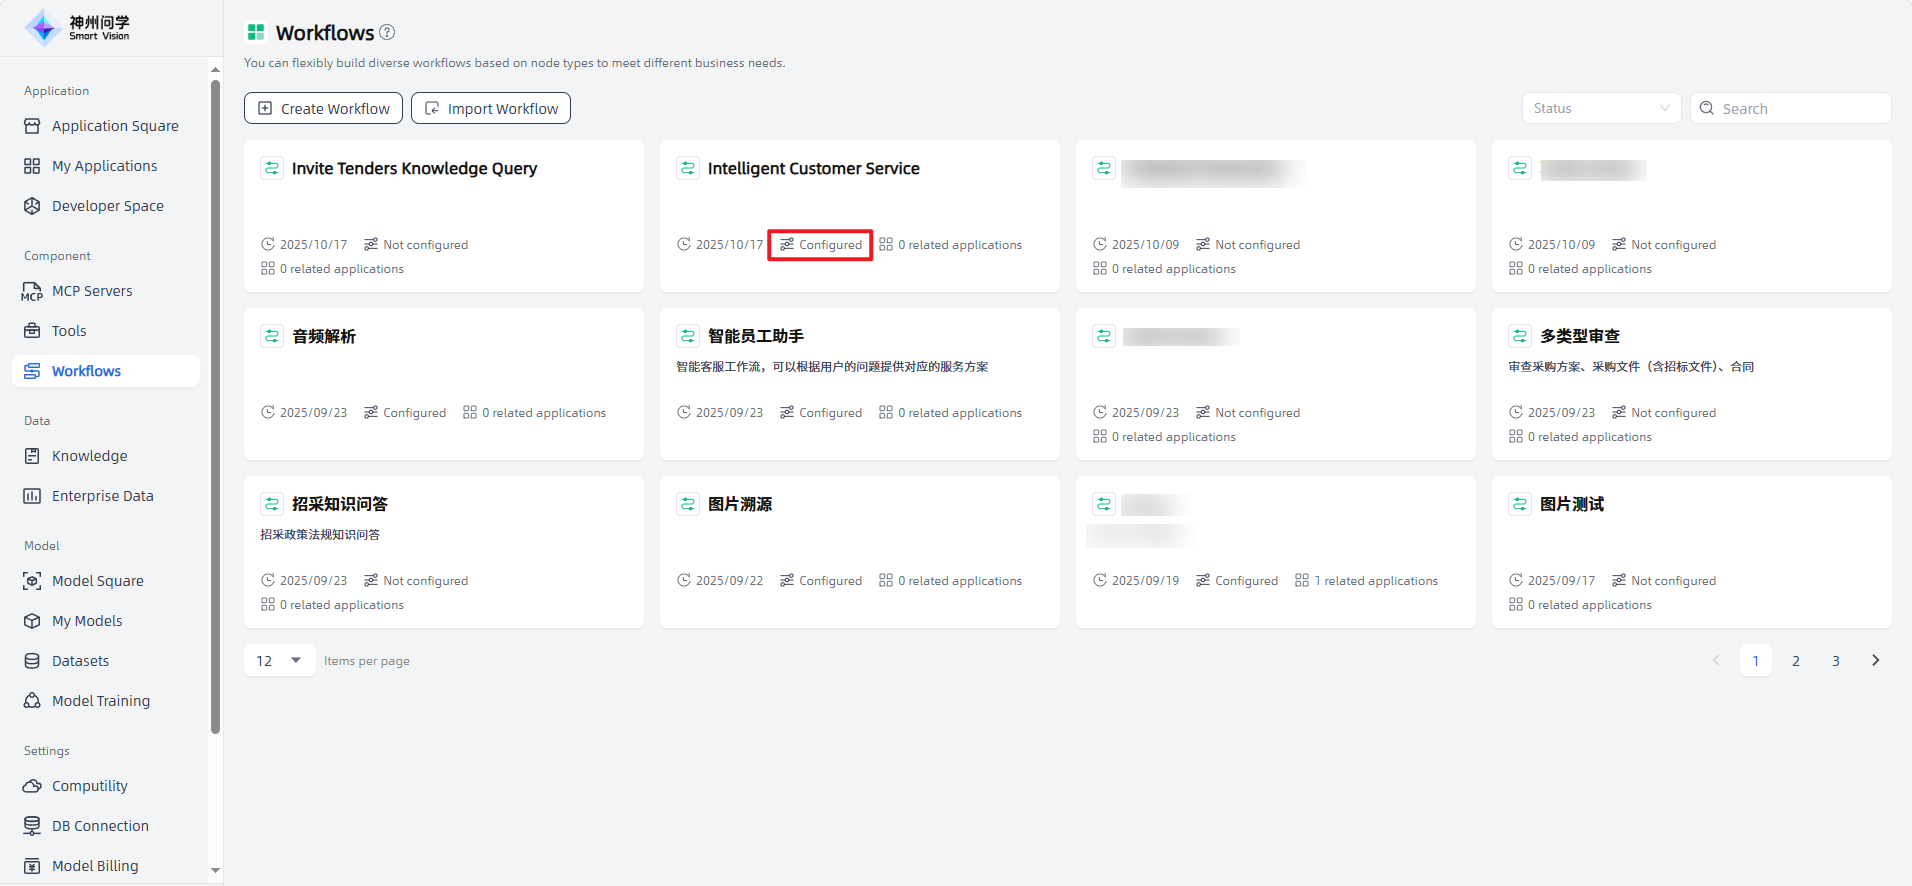
Task: Navigate to Enterprise Data section
Action: [102, 496]
